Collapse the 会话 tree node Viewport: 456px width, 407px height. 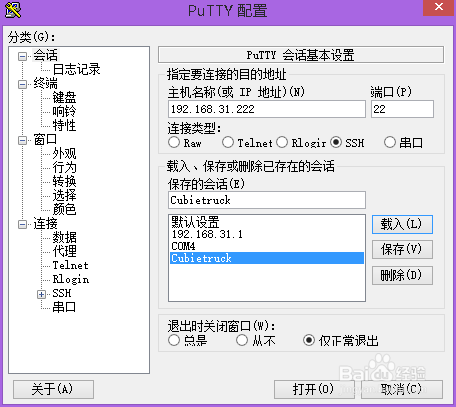click(22, 56)
